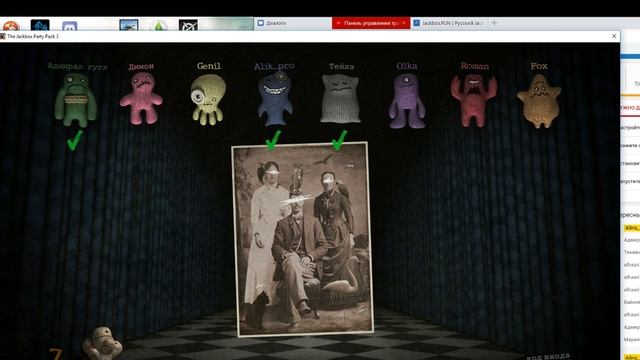Viewport: 640px width, 360px height.
Task: Click player name Адмирал гугл
Action: click(78, 67)
